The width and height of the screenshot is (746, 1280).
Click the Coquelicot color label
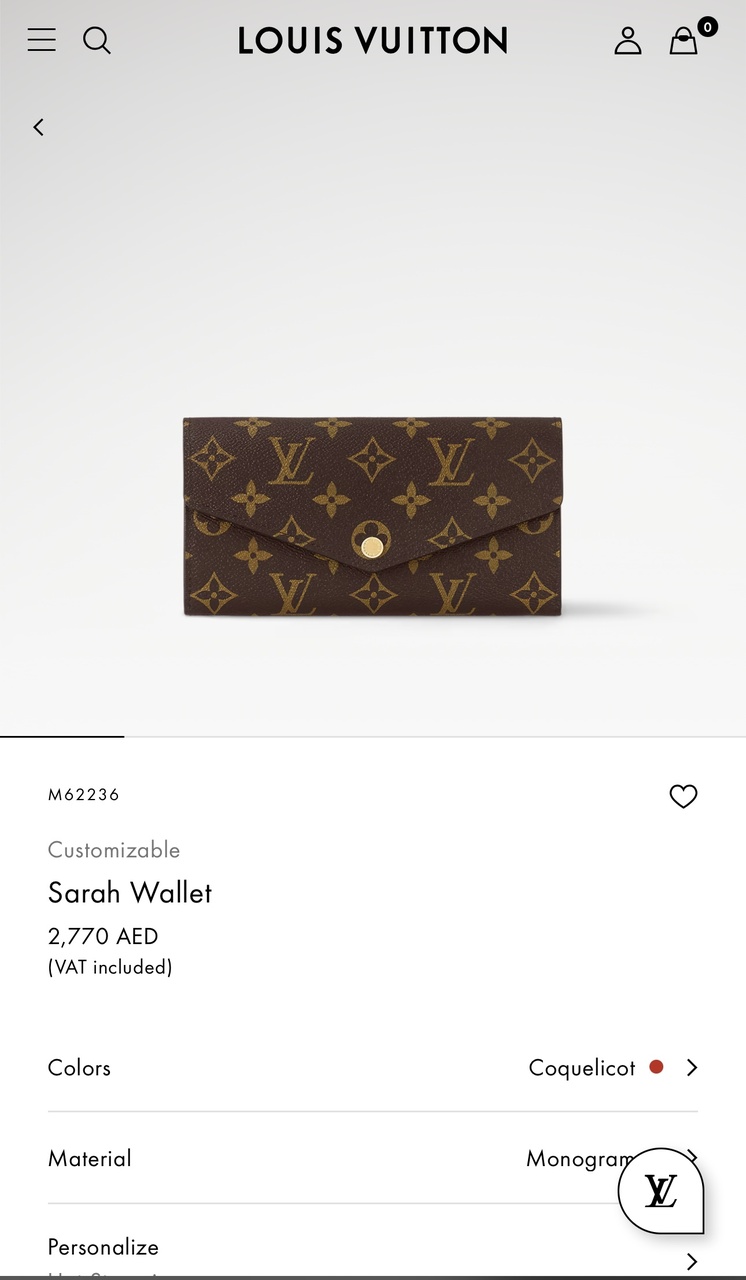coord(582,1067)
